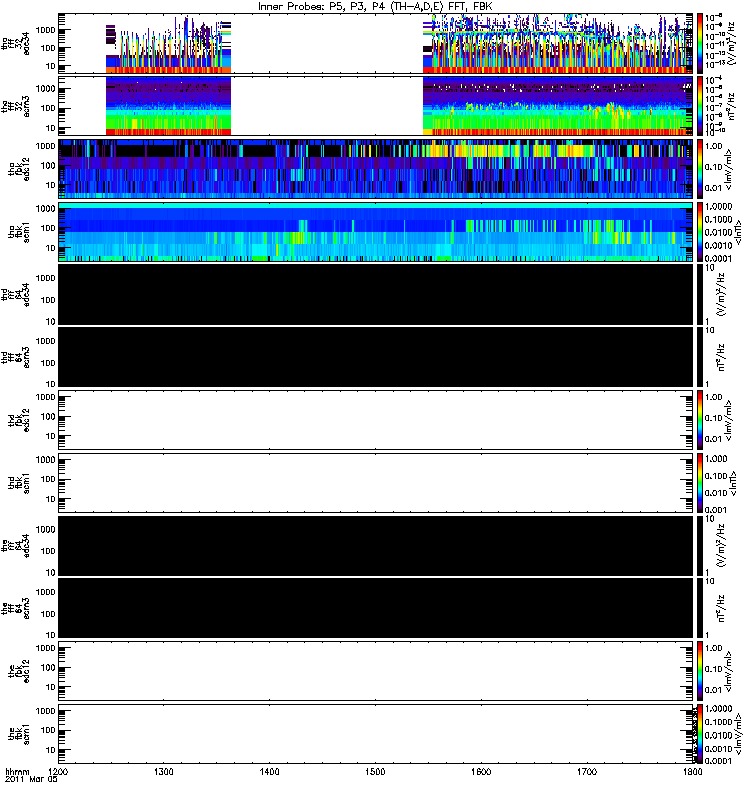Click the 'thd fff 64 scm3' panel label
Image resolution: width=750 pixels, height=800 pixels.
(x=16, y=357)
